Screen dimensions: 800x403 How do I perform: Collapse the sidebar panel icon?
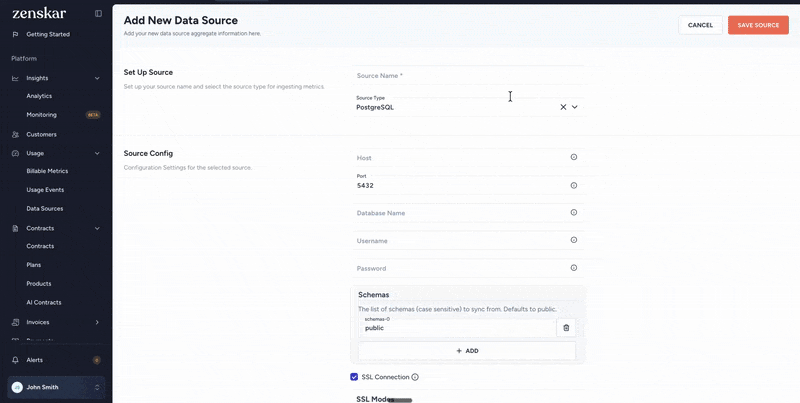(x=98, y=14)
